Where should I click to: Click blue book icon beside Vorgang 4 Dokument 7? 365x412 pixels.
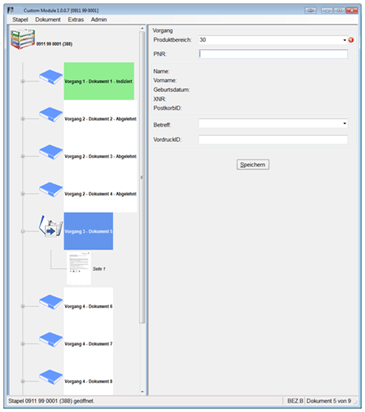[x=51, y=340]
